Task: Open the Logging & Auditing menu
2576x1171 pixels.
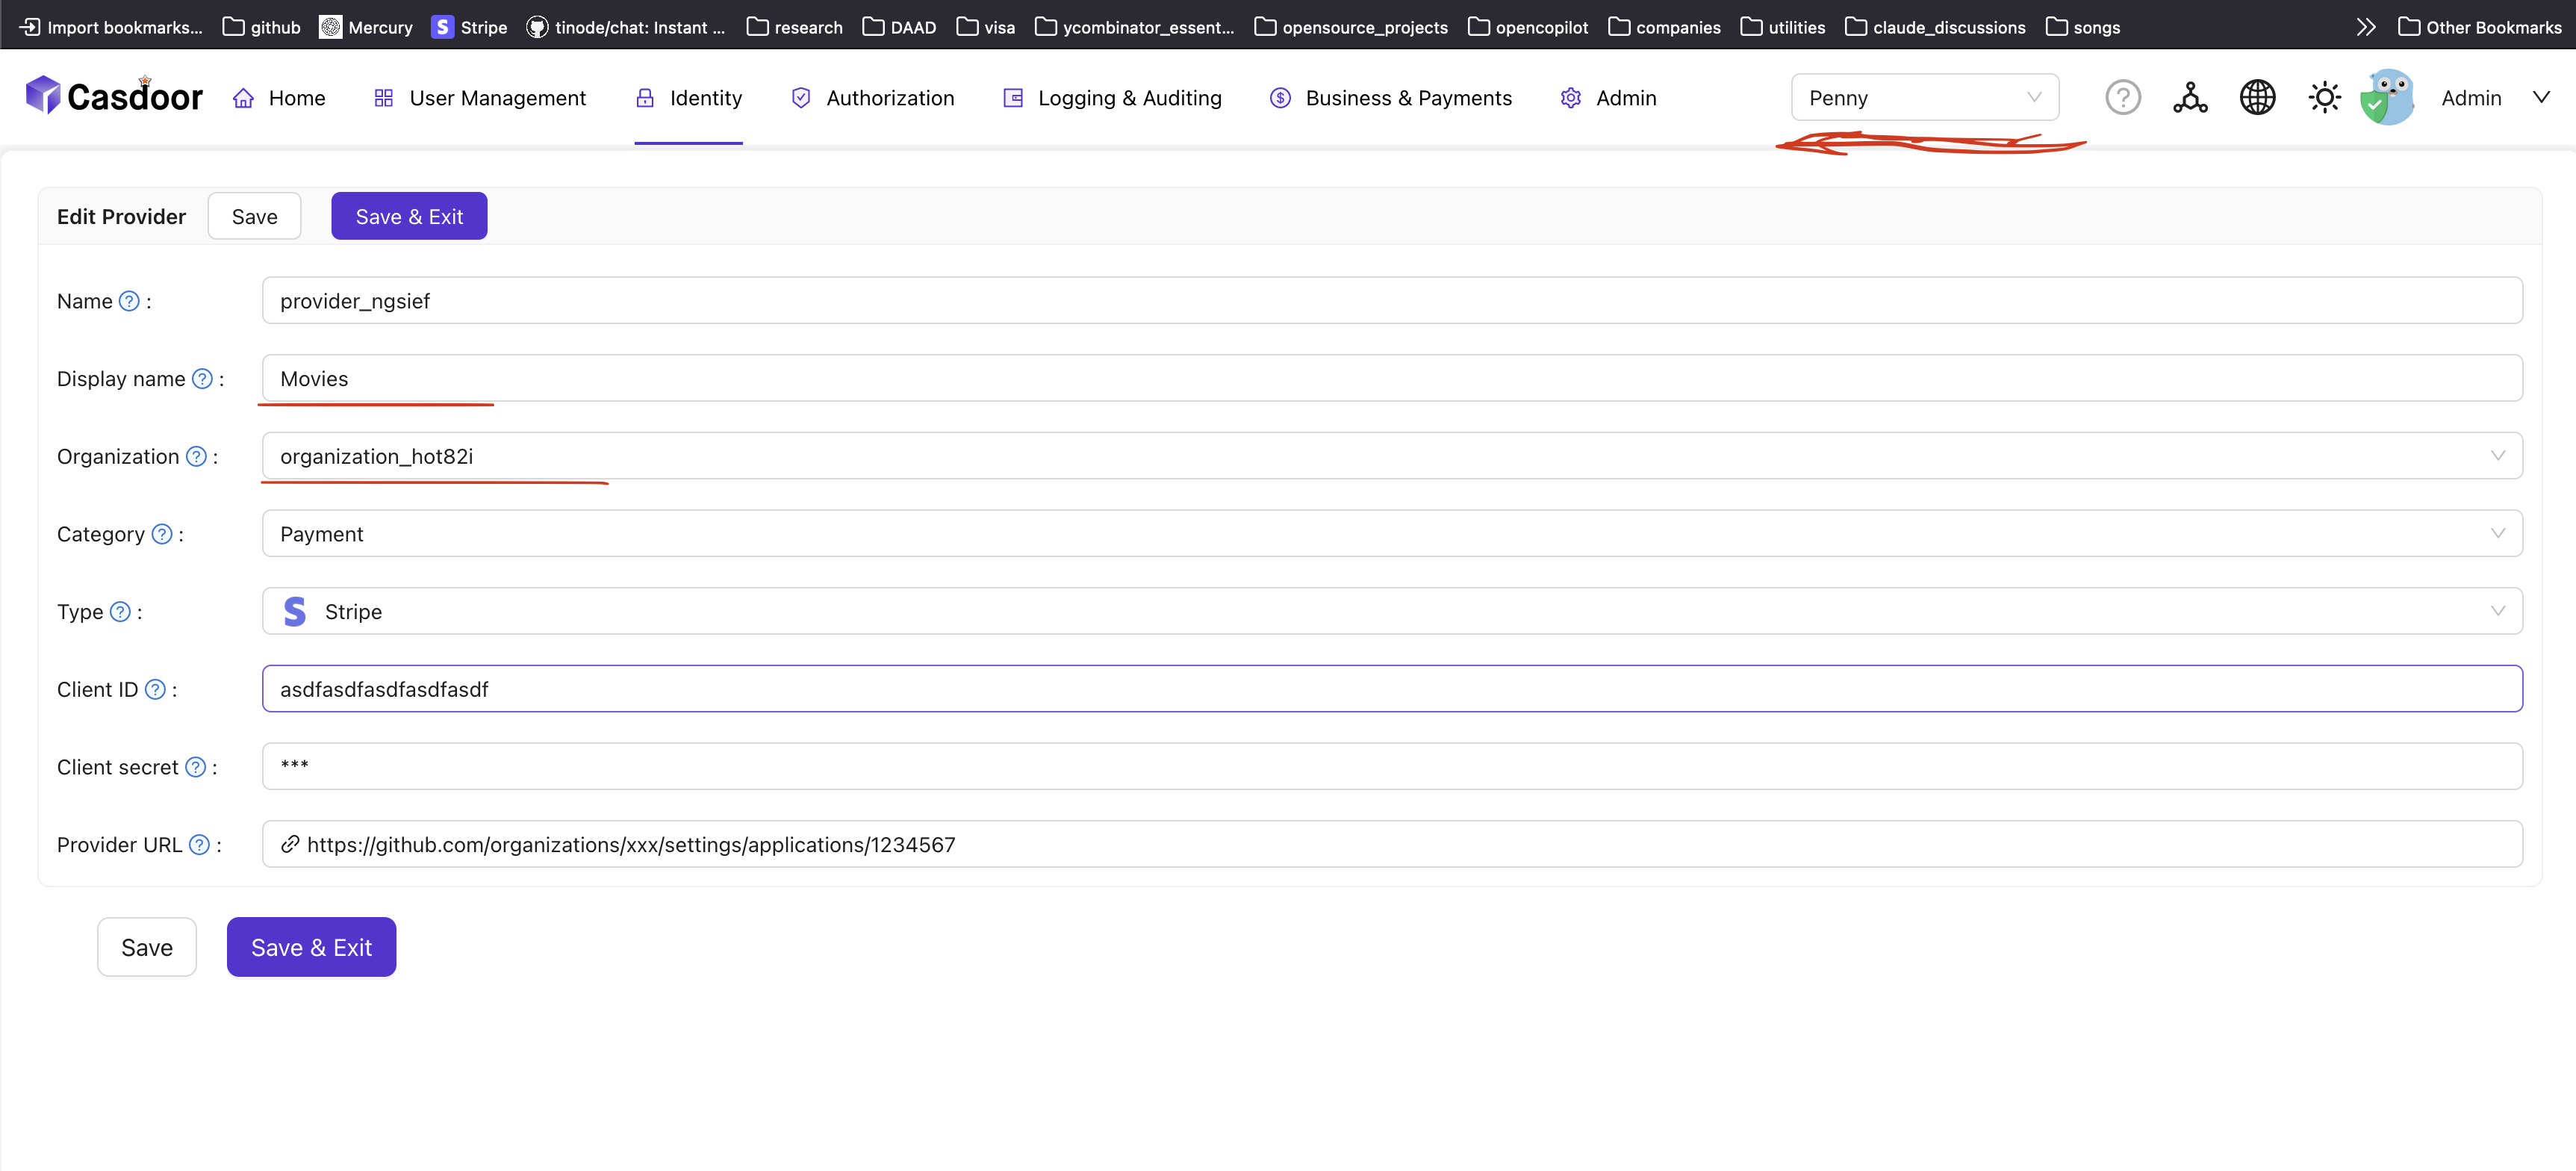Action: click(x=1112, y=98)
